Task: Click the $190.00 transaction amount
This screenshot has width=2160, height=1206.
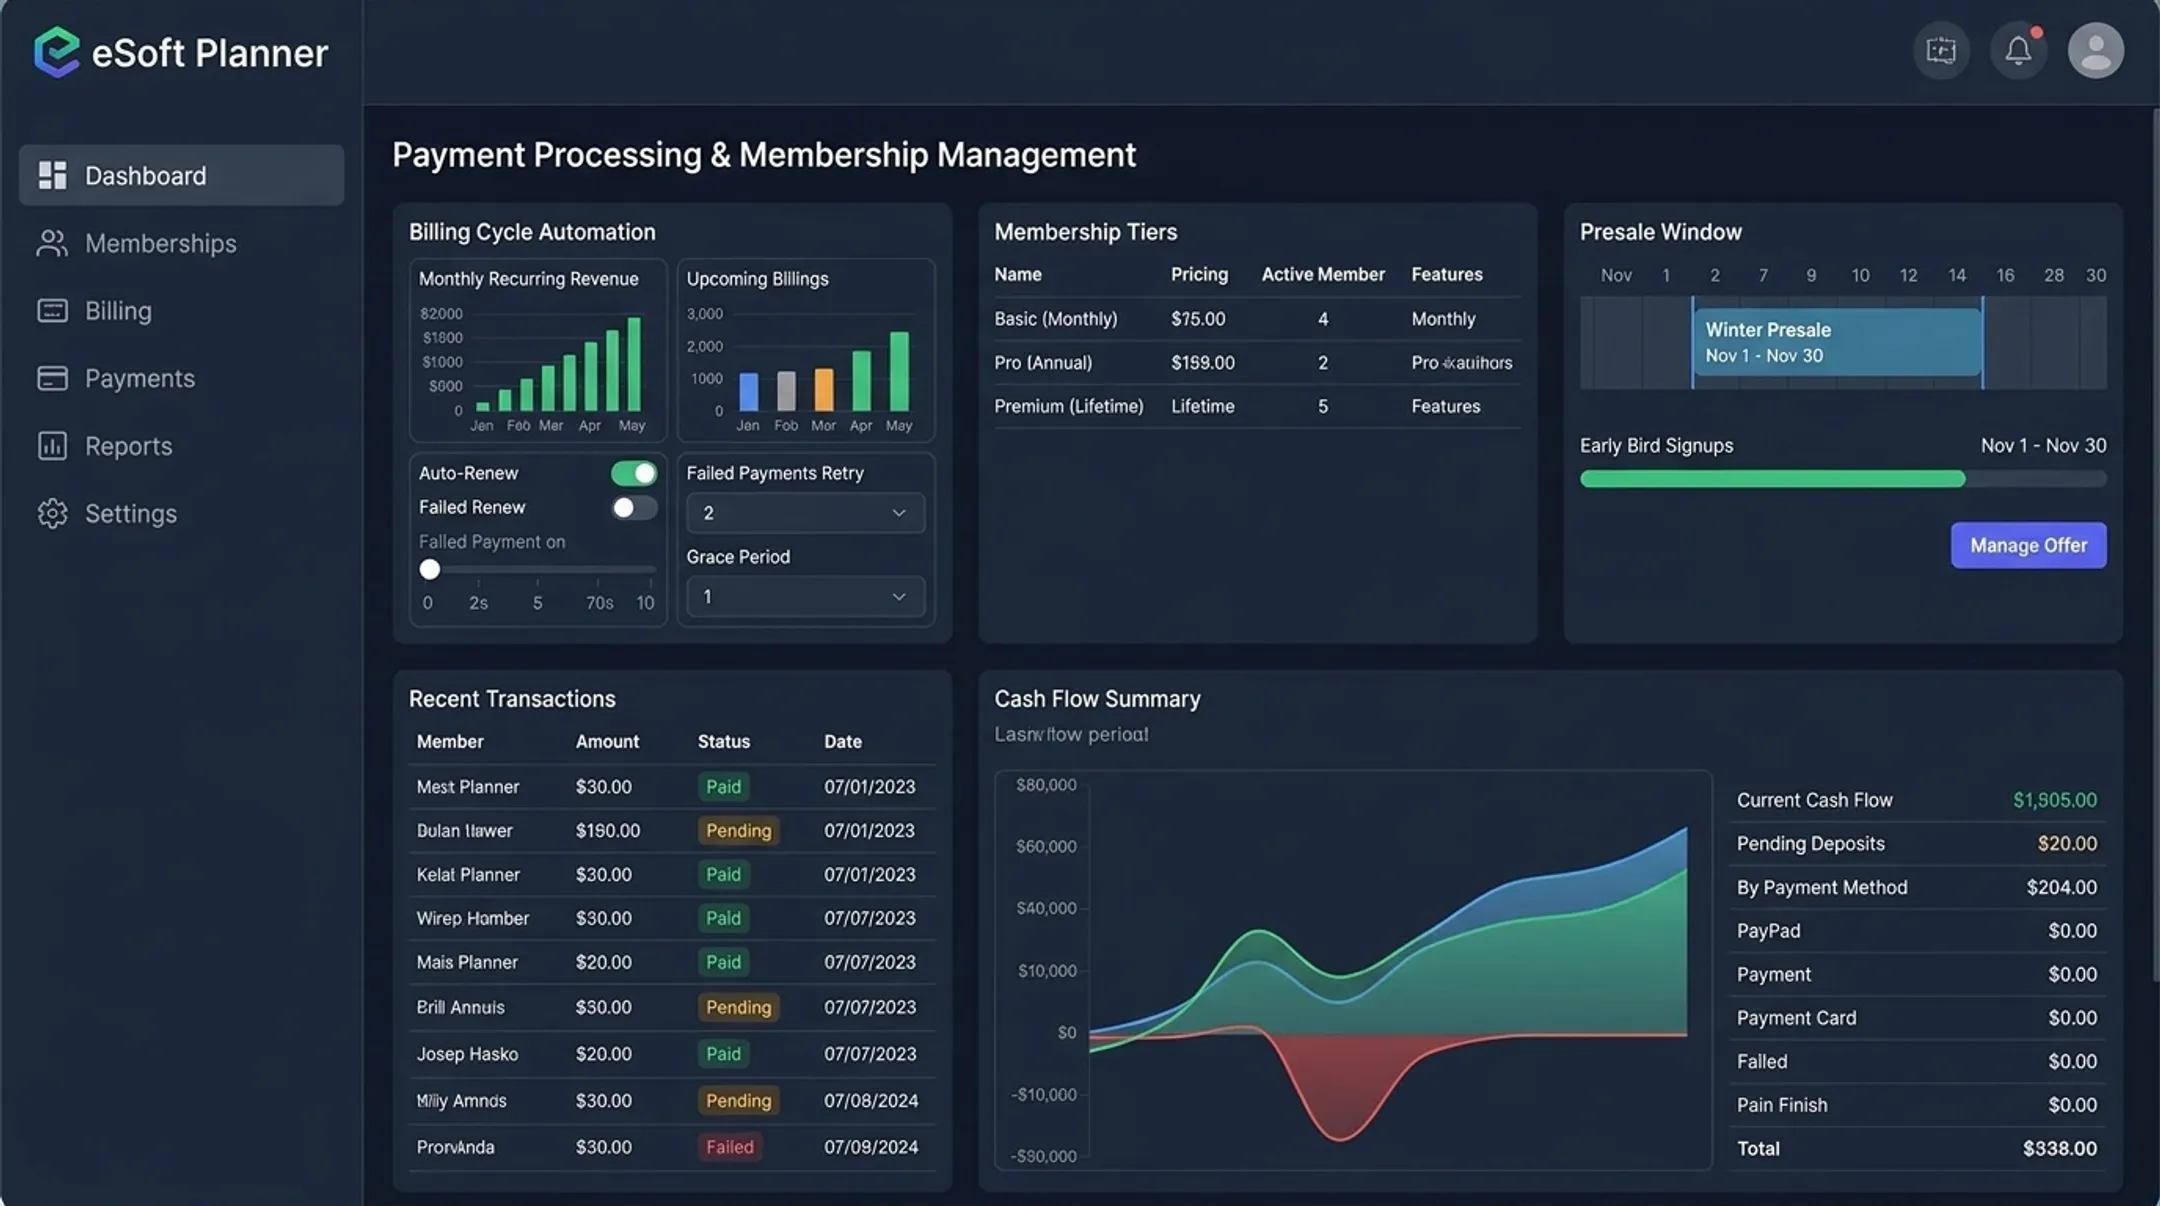Action: [608, 830]
